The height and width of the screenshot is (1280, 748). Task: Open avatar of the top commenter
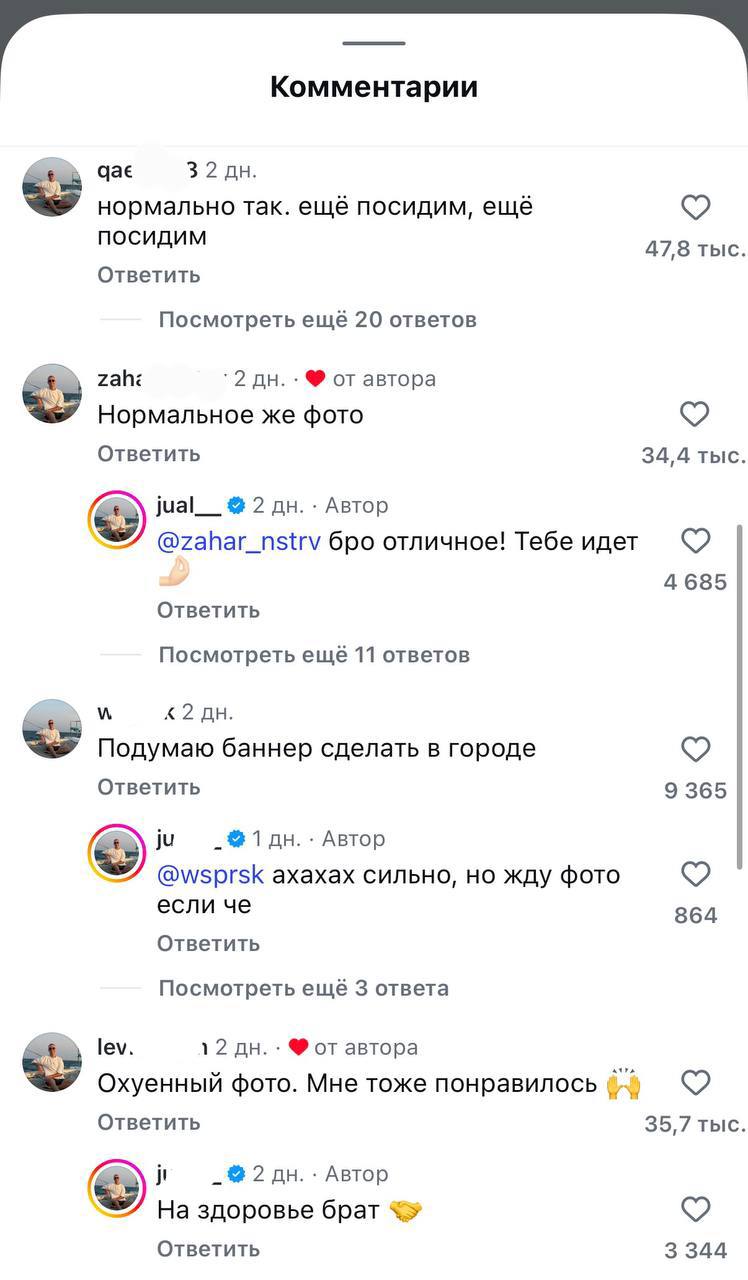(52, 187)
